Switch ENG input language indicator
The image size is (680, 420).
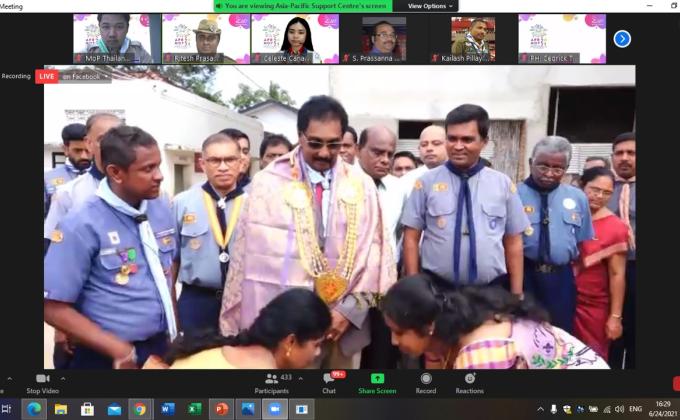(x=635, y=409)
